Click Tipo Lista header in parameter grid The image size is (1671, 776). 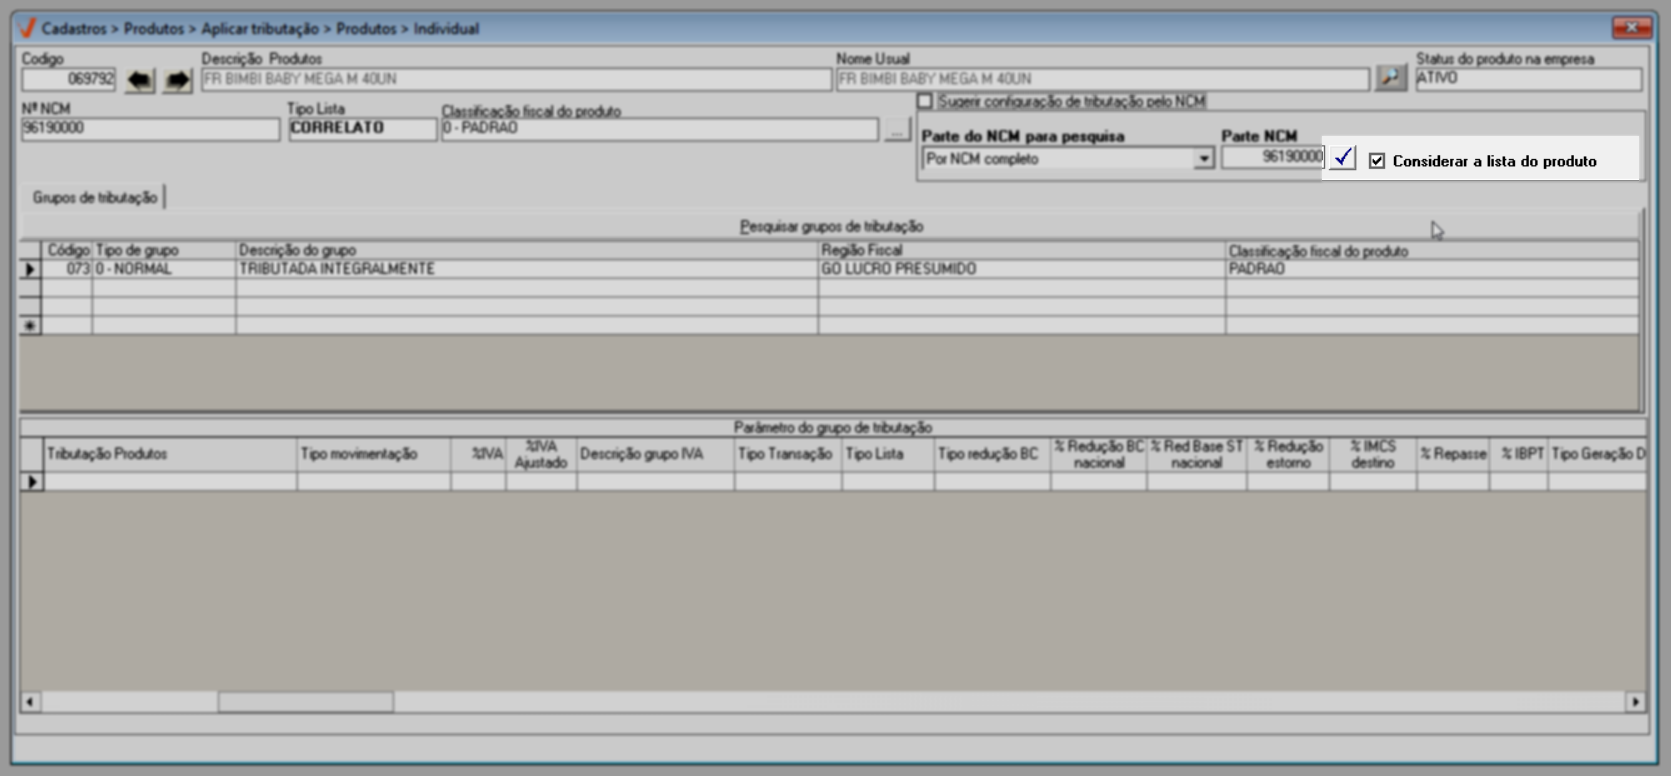click(888, 455)
